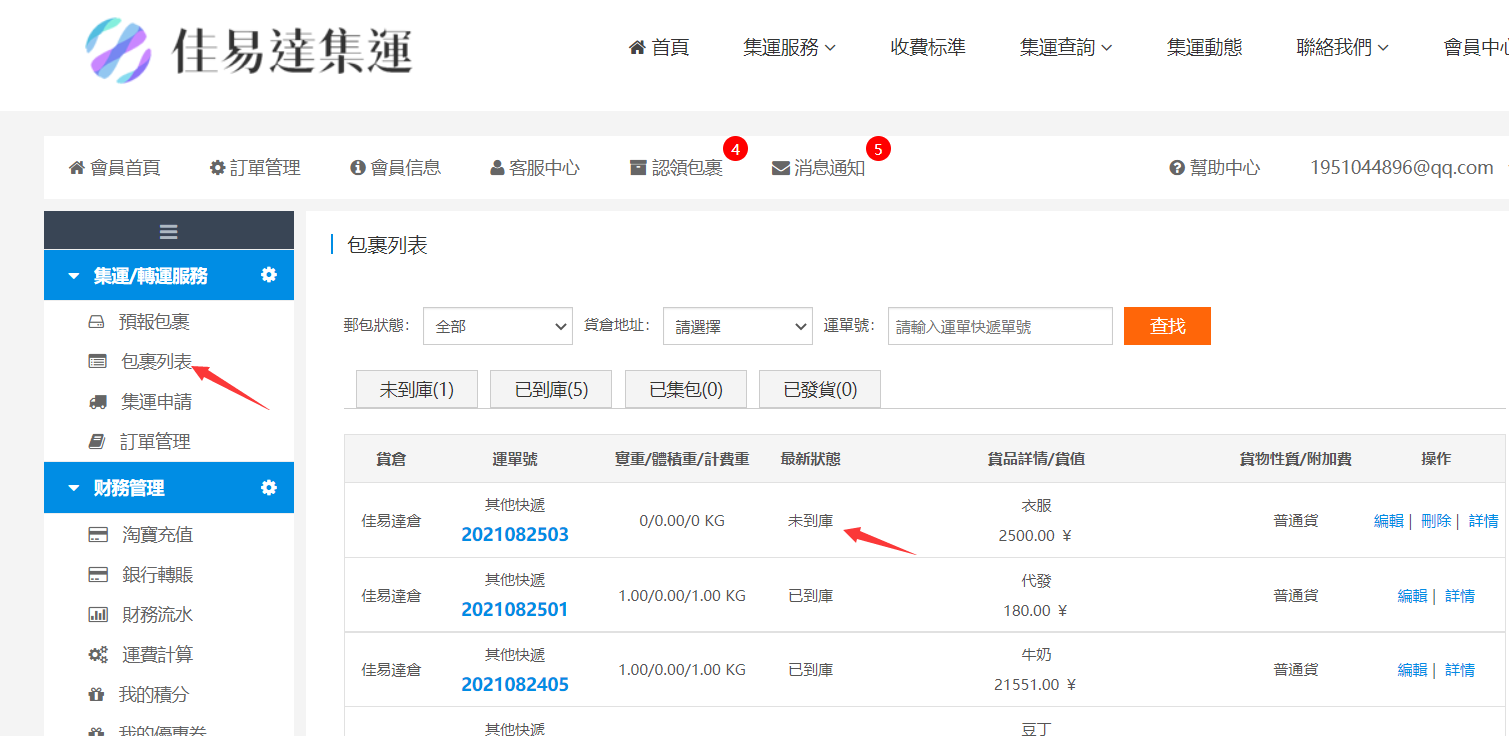This screenshot has height=736, width=1509.
Task: Go to 會員中心 in top navigation
Action: coord(1477,47)
